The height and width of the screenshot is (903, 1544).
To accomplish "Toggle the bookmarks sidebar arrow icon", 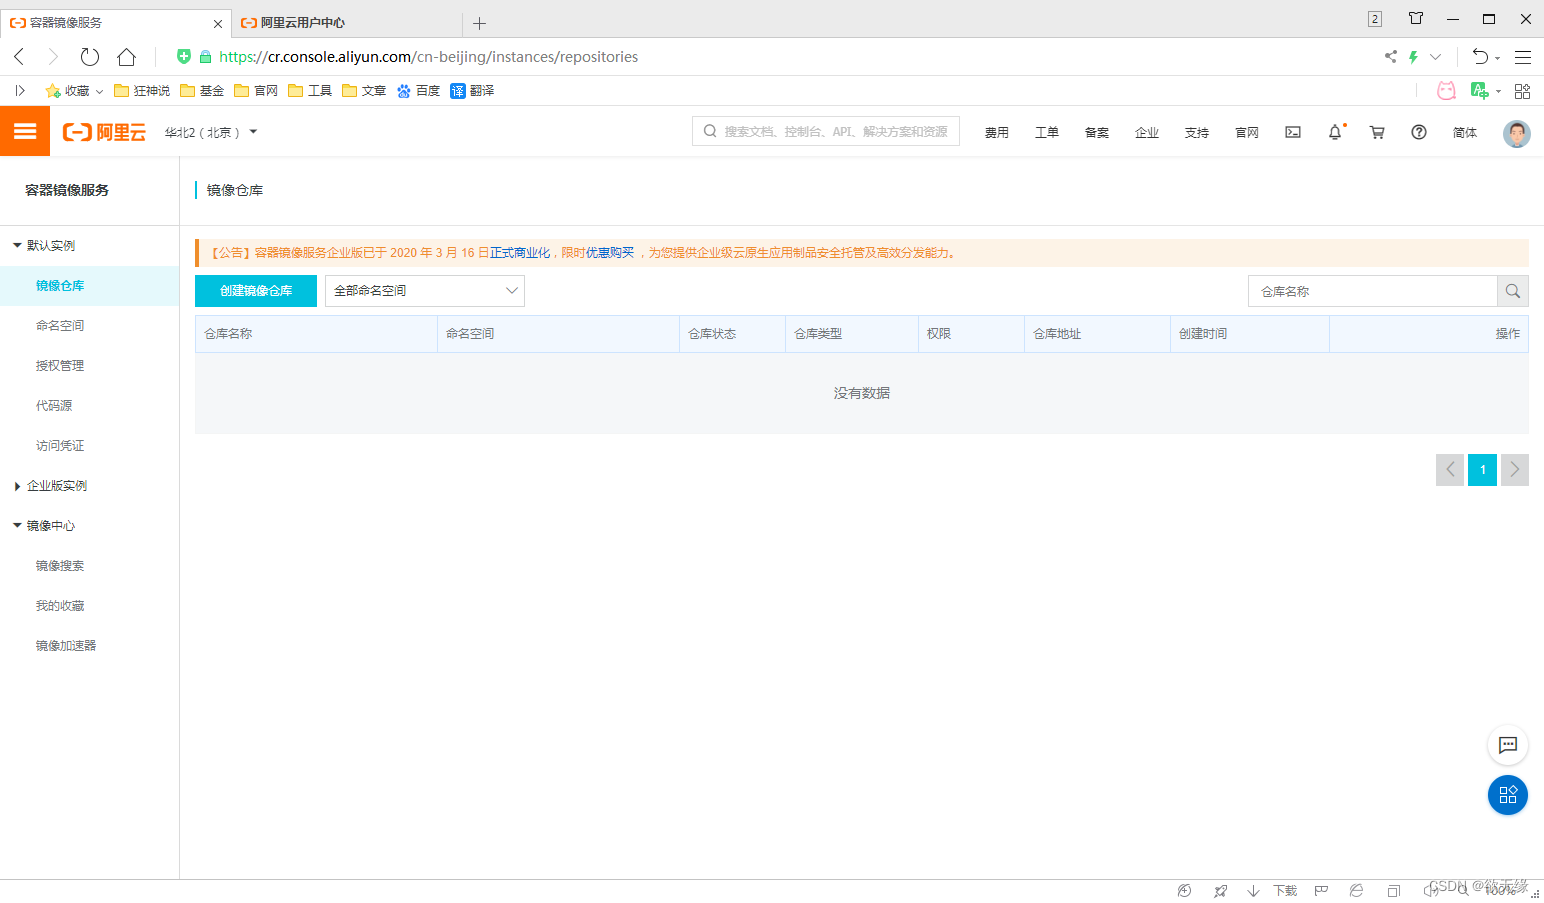I will click(x=20, y=91).
